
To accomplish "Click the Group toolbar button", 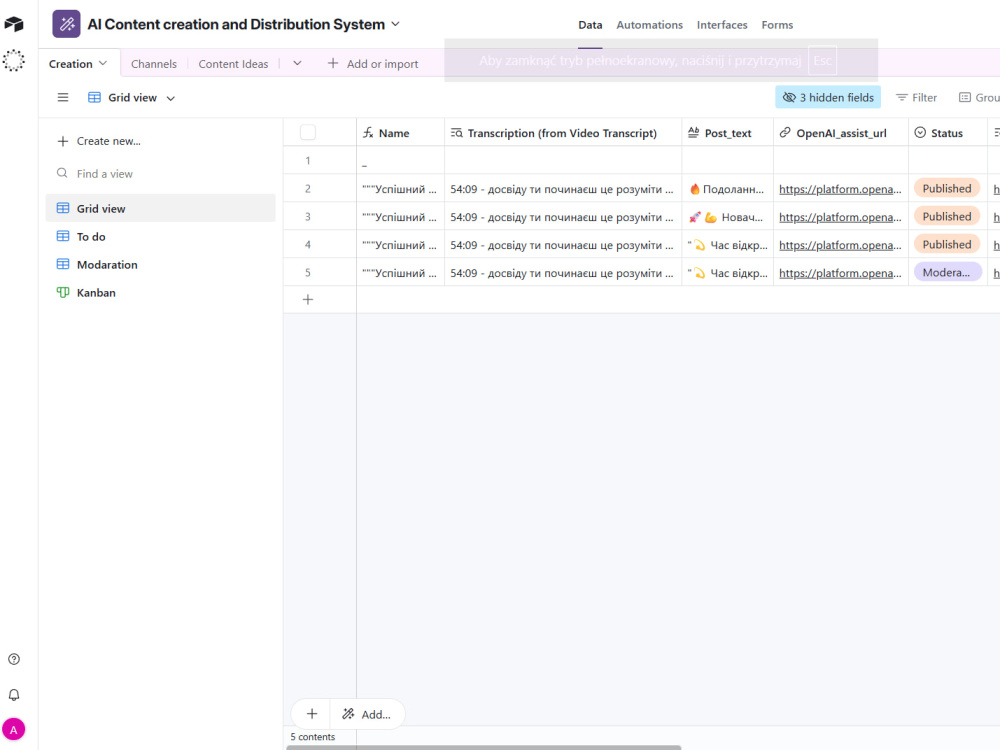I will coord(979,98).
